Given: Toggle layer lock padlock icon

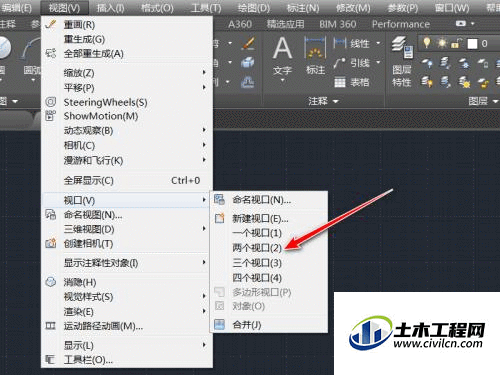Looking at the screenshot, I should pos(456,44).
